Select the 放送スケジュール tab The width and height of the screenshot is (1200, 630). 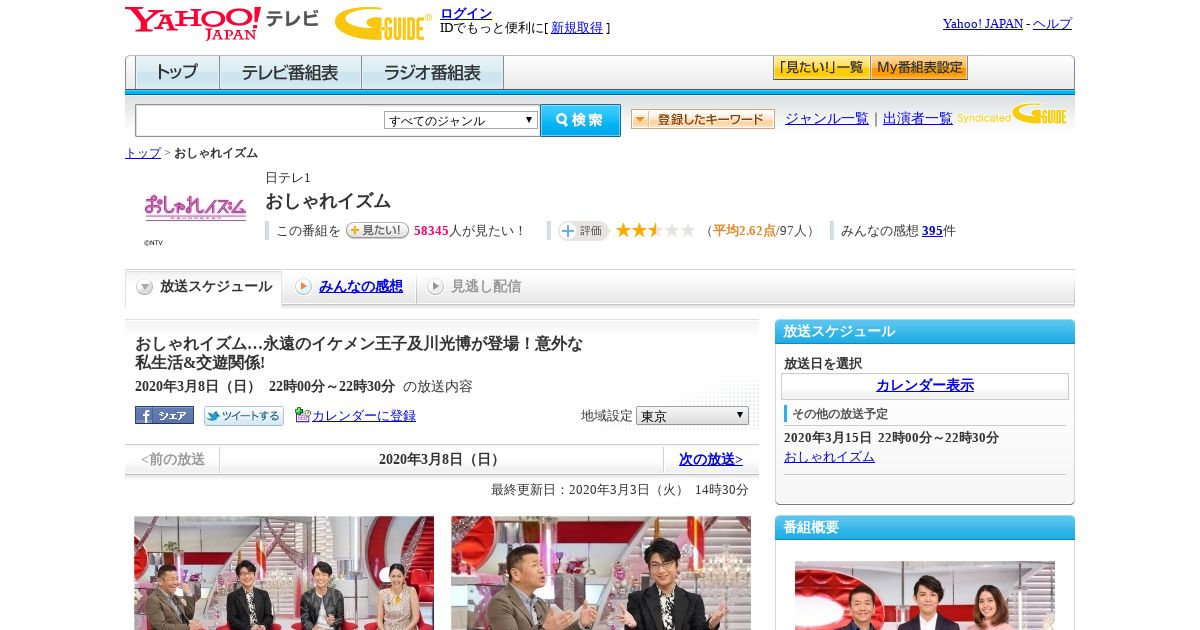coord(204,287)
